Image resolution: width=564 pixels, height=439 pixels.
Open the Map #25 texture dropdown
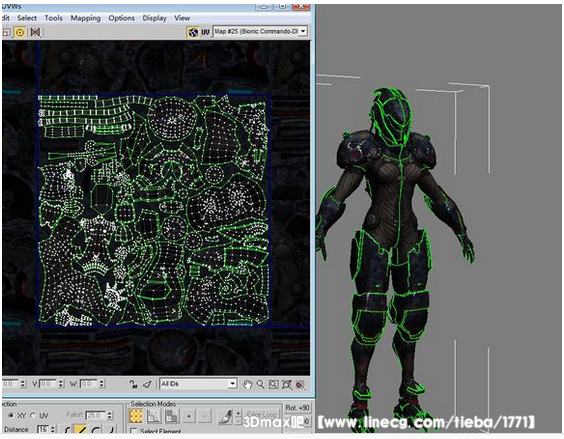260,32
